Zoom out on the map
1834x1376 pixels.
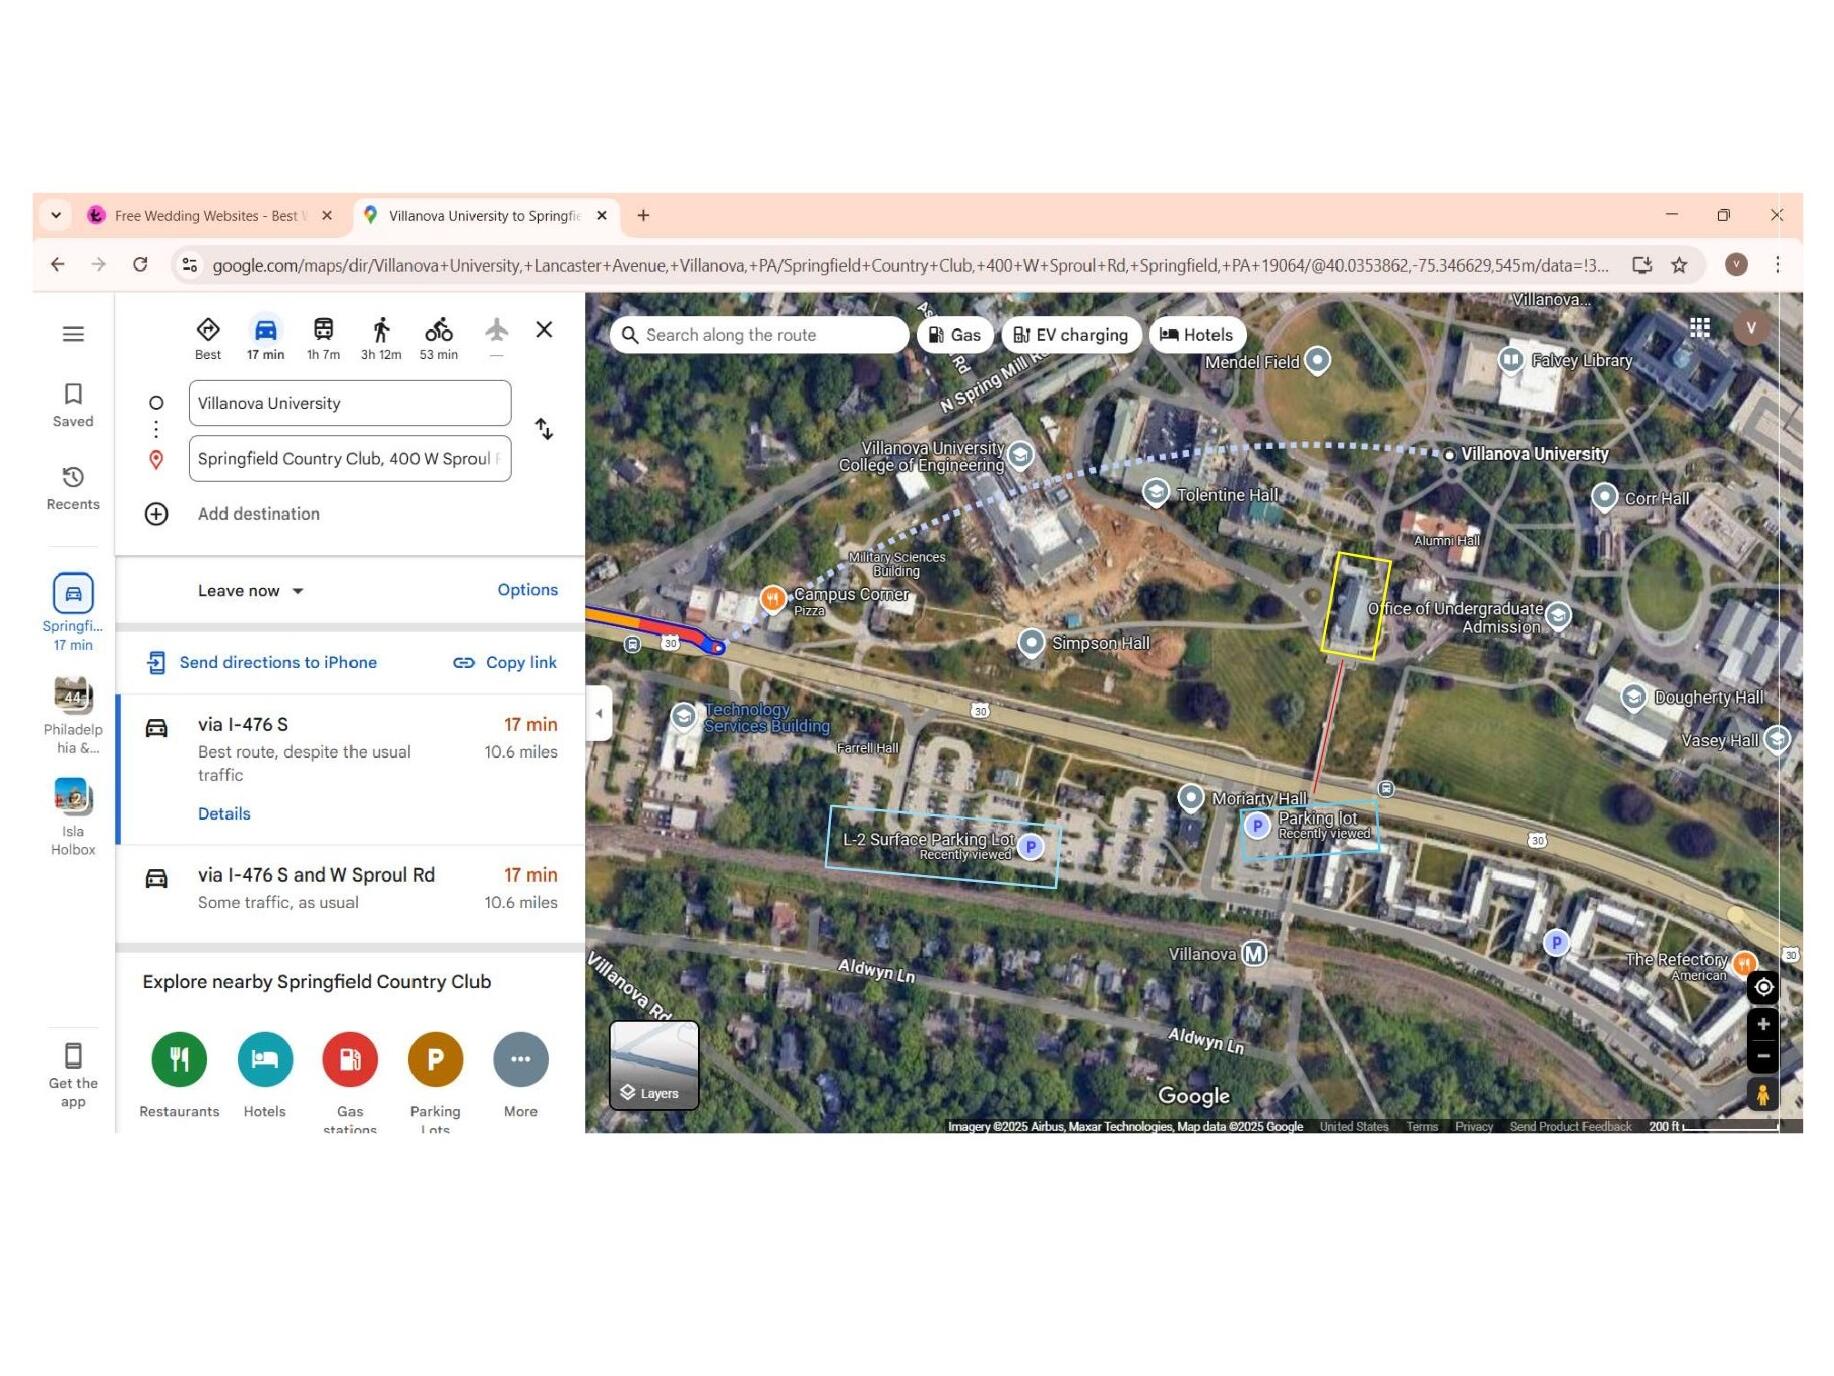tap(1763, 1055)
